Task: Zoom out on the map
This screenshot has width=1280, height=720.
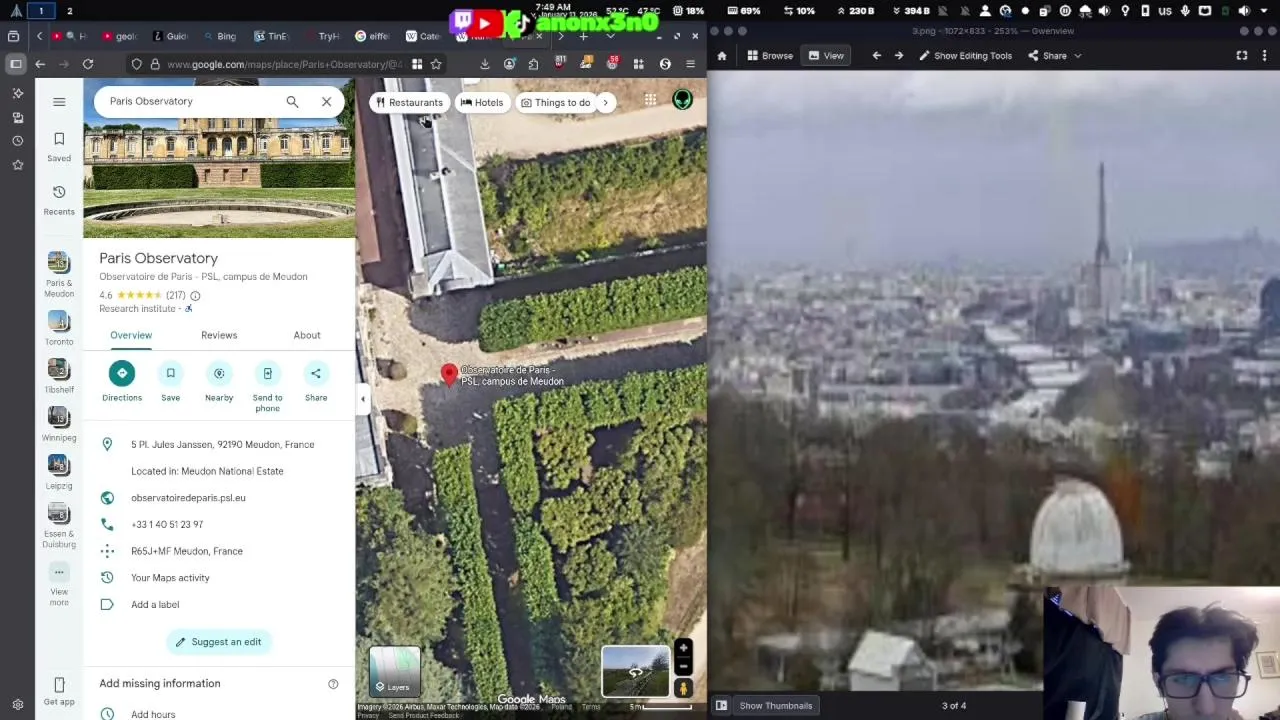Action: [x=683, y=666]
